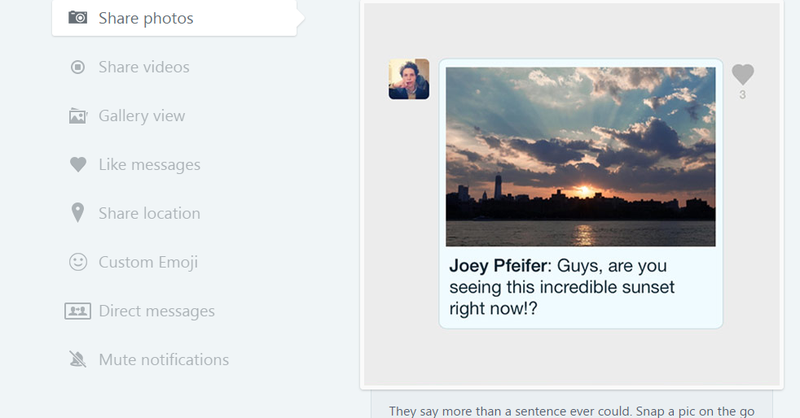Click the camera icon beside Share photos

pyautogui.click(x=78, y=18)
